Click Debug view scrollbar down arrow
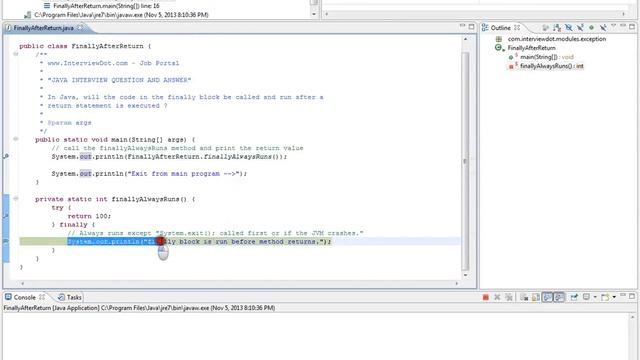Screen dimensions: 640x360 pos(314,14)
